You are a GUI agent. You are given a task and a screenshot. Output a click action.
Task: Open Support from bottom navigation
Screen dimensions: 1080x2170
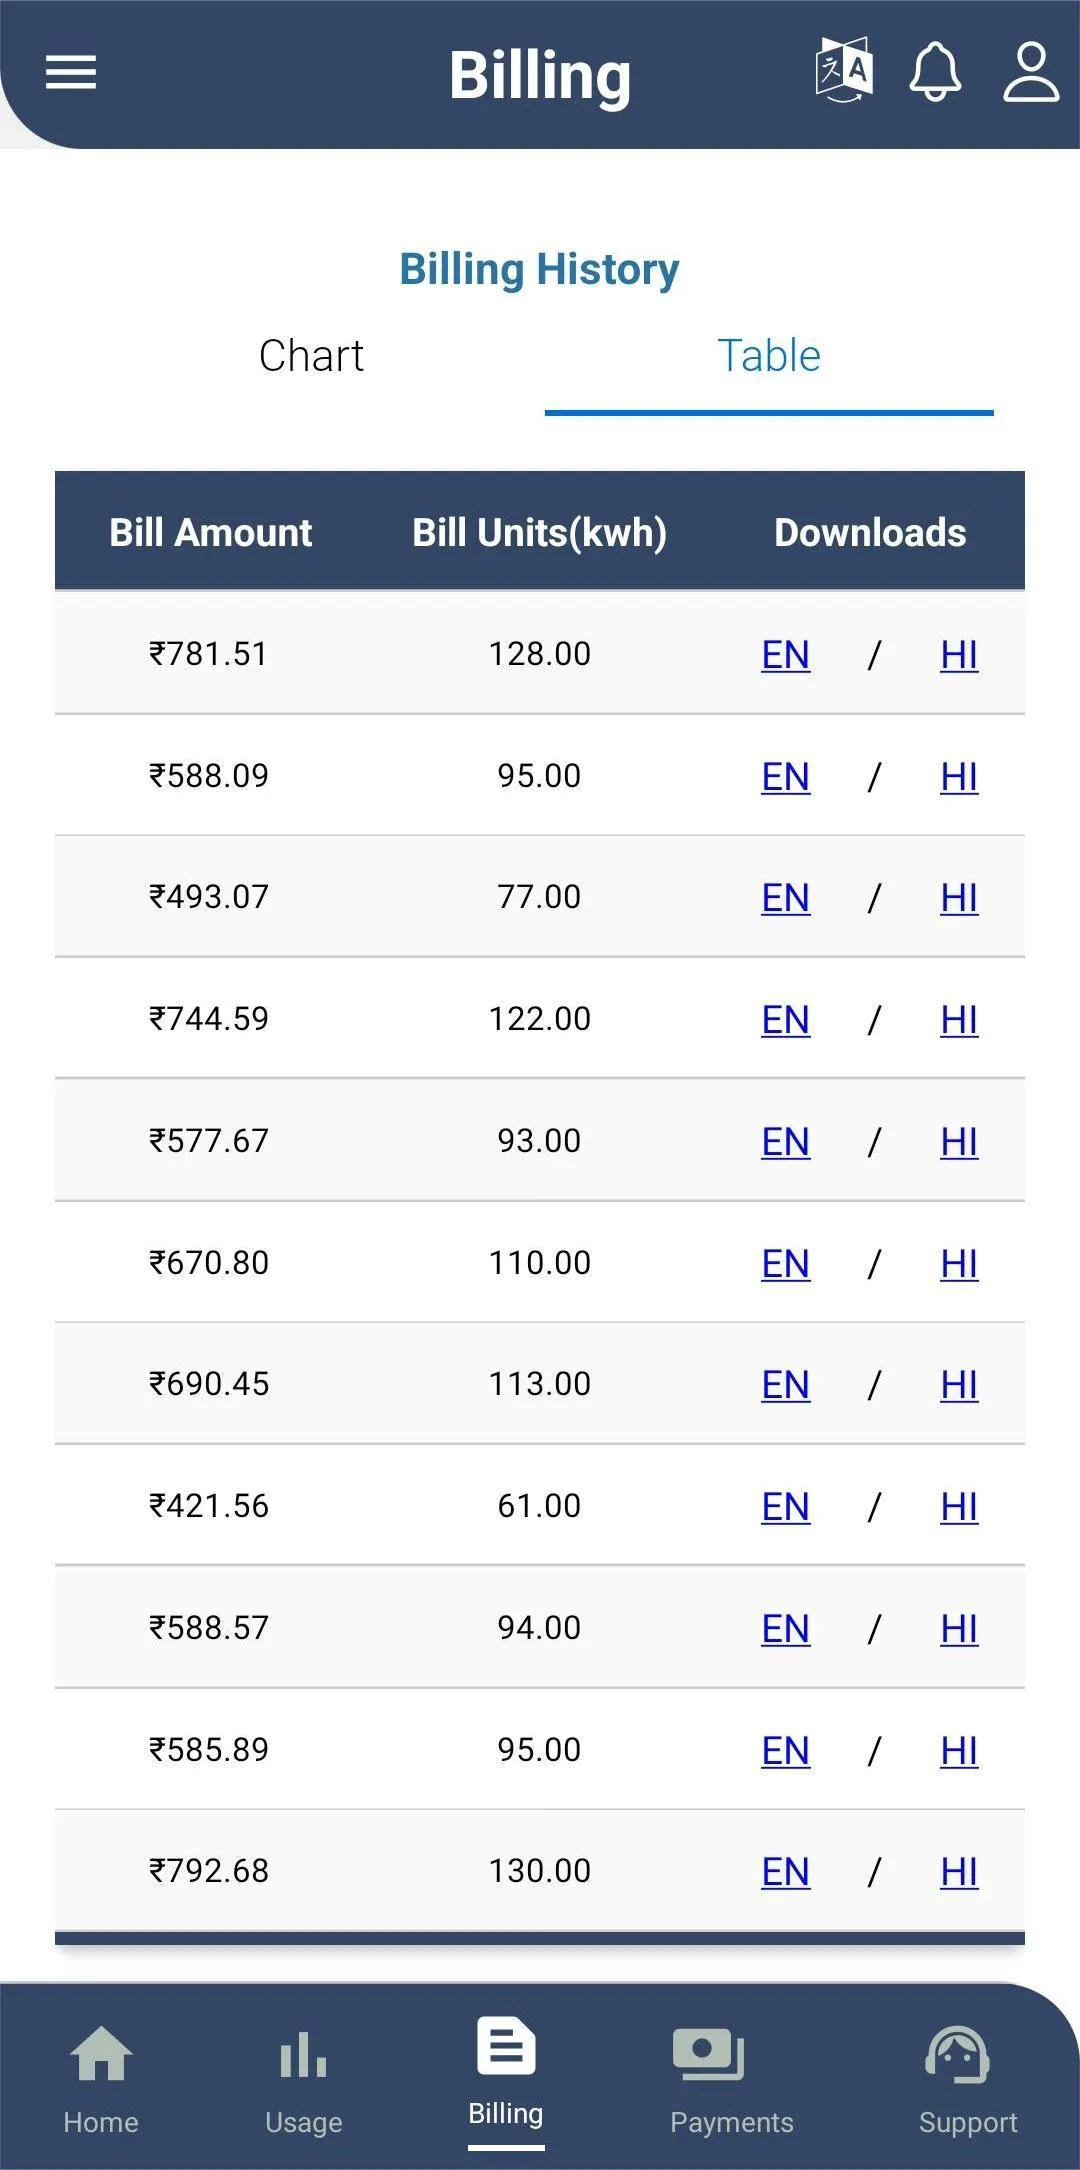point(967,2076)
